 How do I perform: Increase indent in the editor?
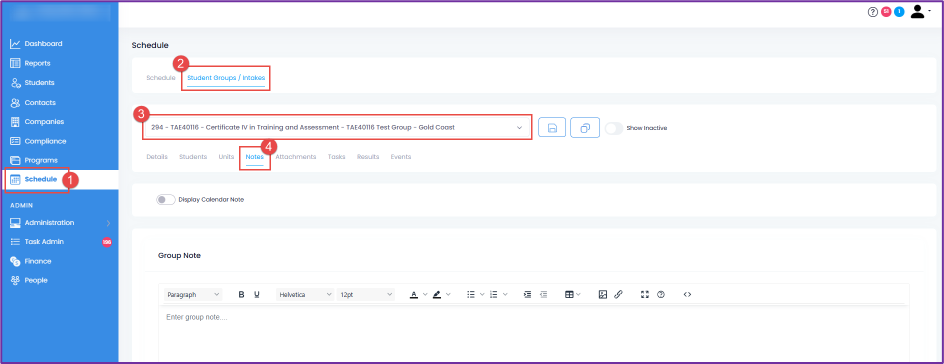pos(527,295)
